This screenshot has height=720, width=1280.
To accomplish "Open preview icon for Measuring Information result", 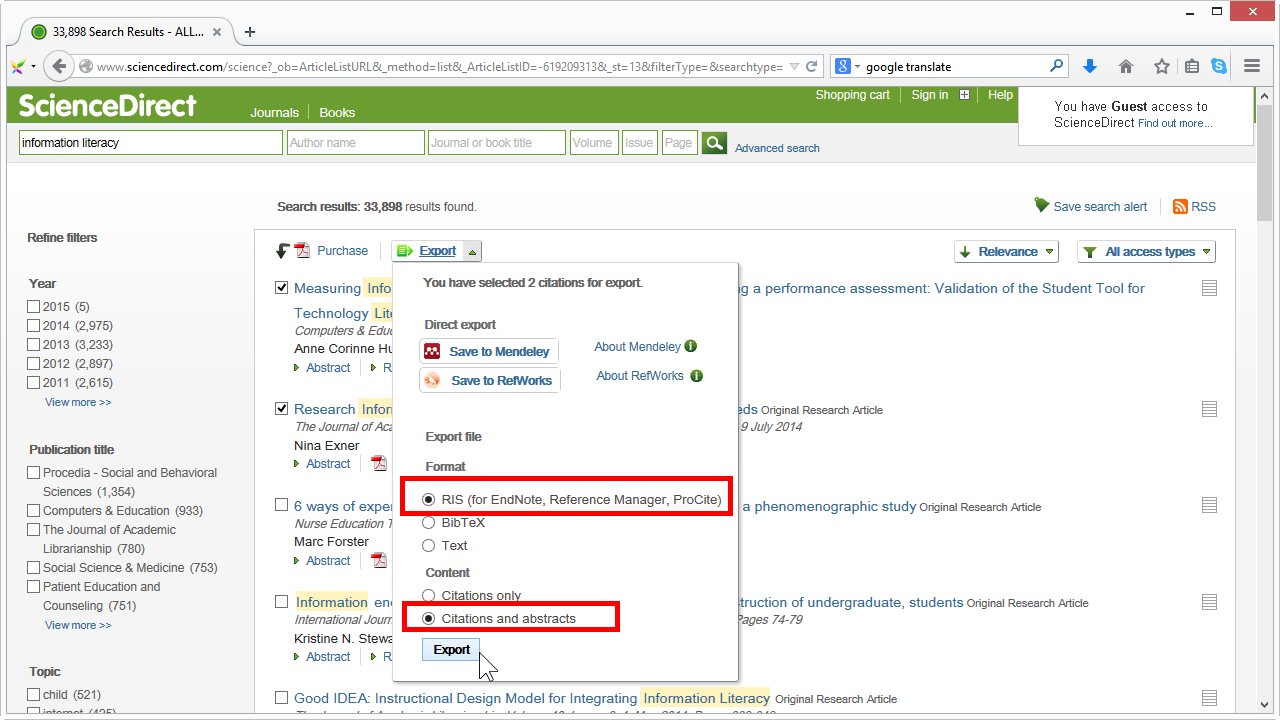I will tap(1209, 288).
